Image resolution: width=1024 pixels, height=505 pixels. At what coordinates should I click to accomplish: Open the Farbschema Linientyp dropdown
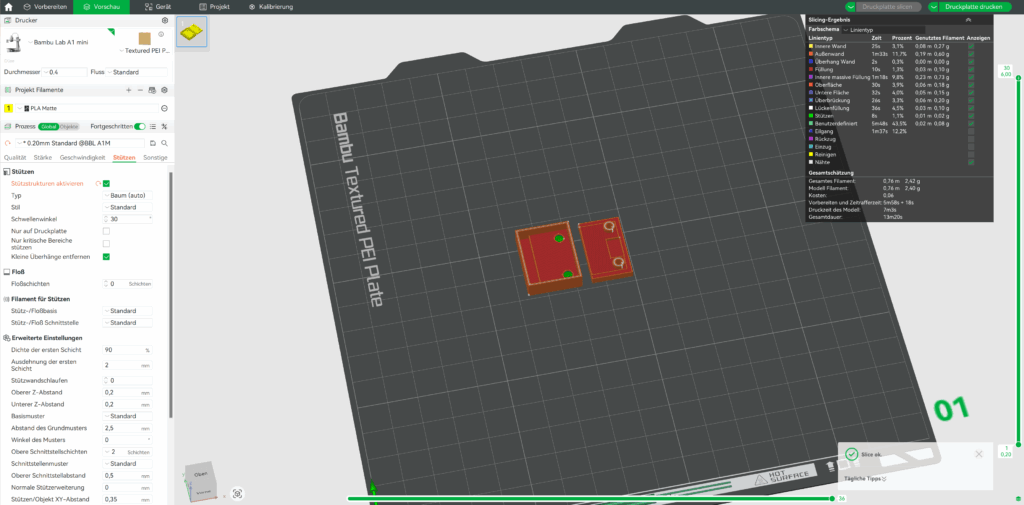pyautogui.click(x=862, y=30)
